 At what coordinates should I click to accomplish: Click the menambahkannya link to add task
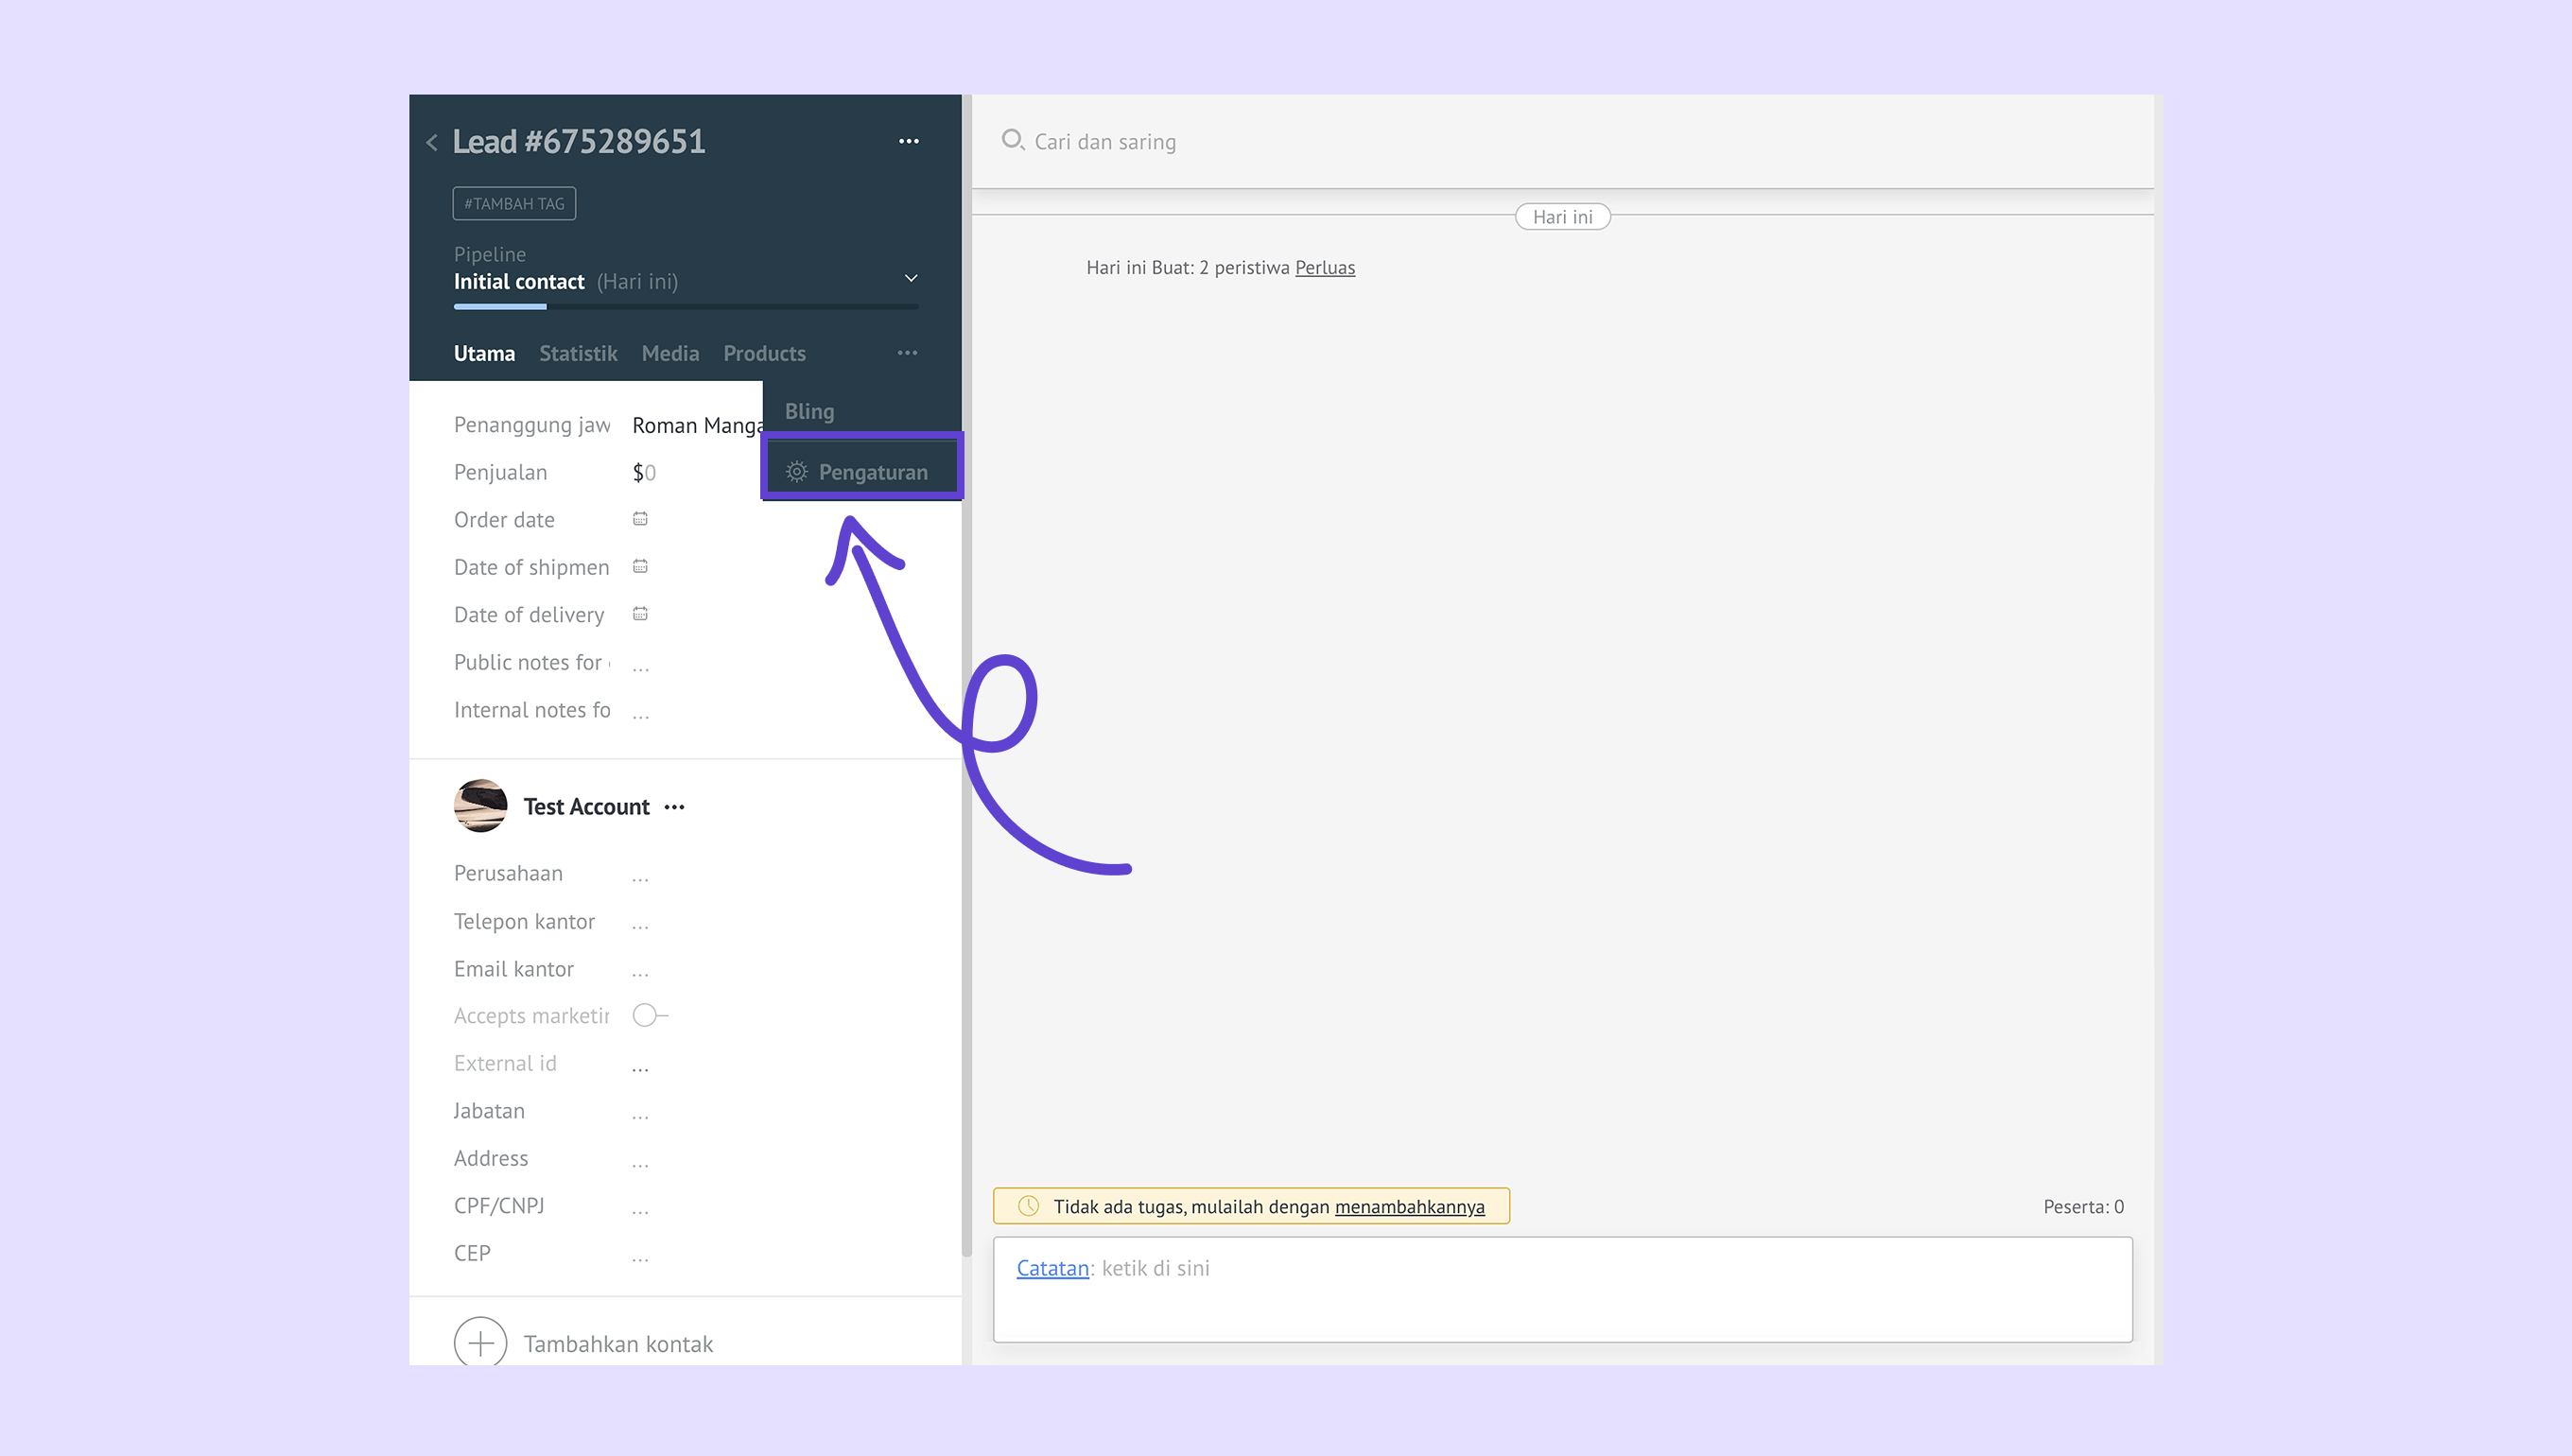pos(1409,1207)
